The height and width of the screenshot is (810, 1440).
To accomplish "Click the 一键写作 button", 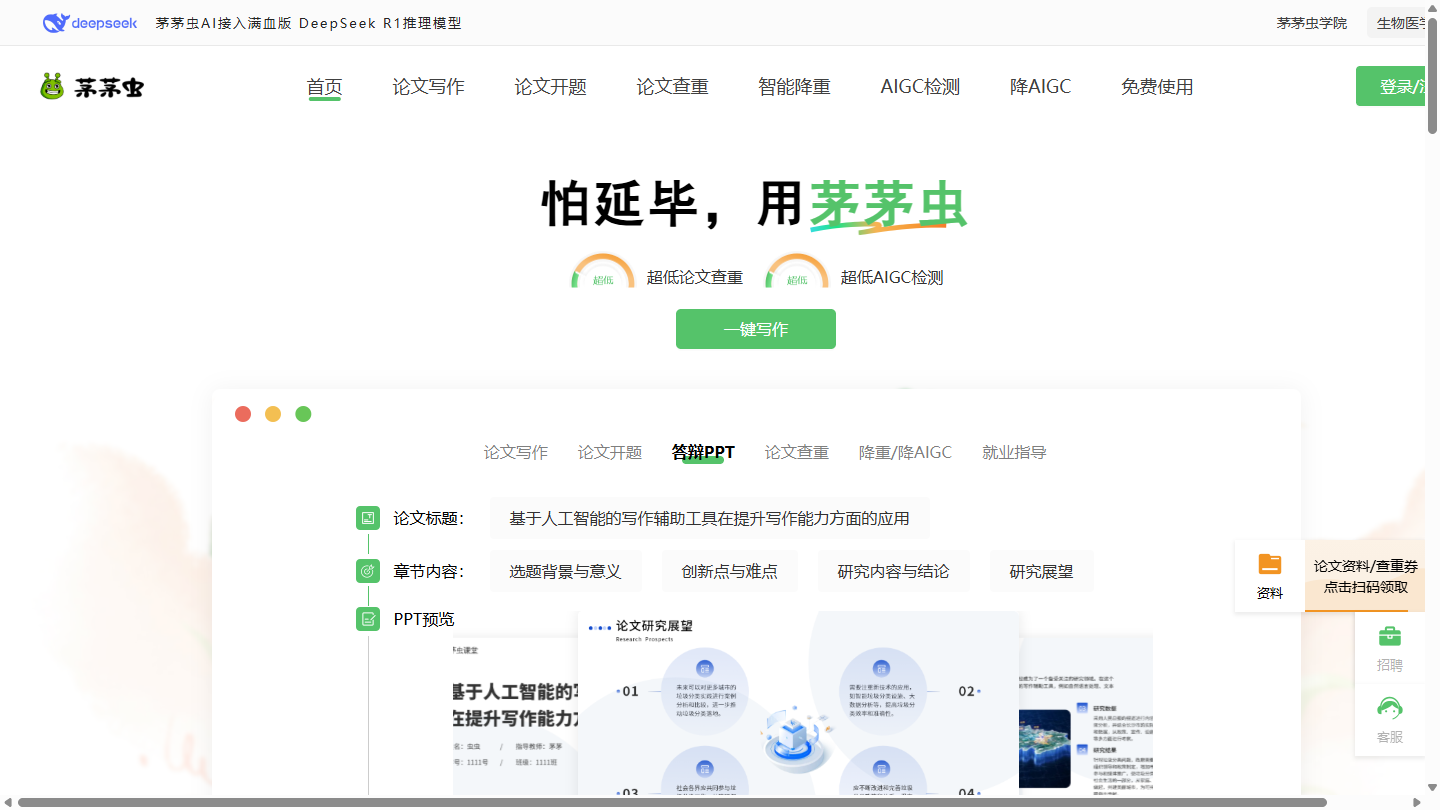I will tap(756, 329).
